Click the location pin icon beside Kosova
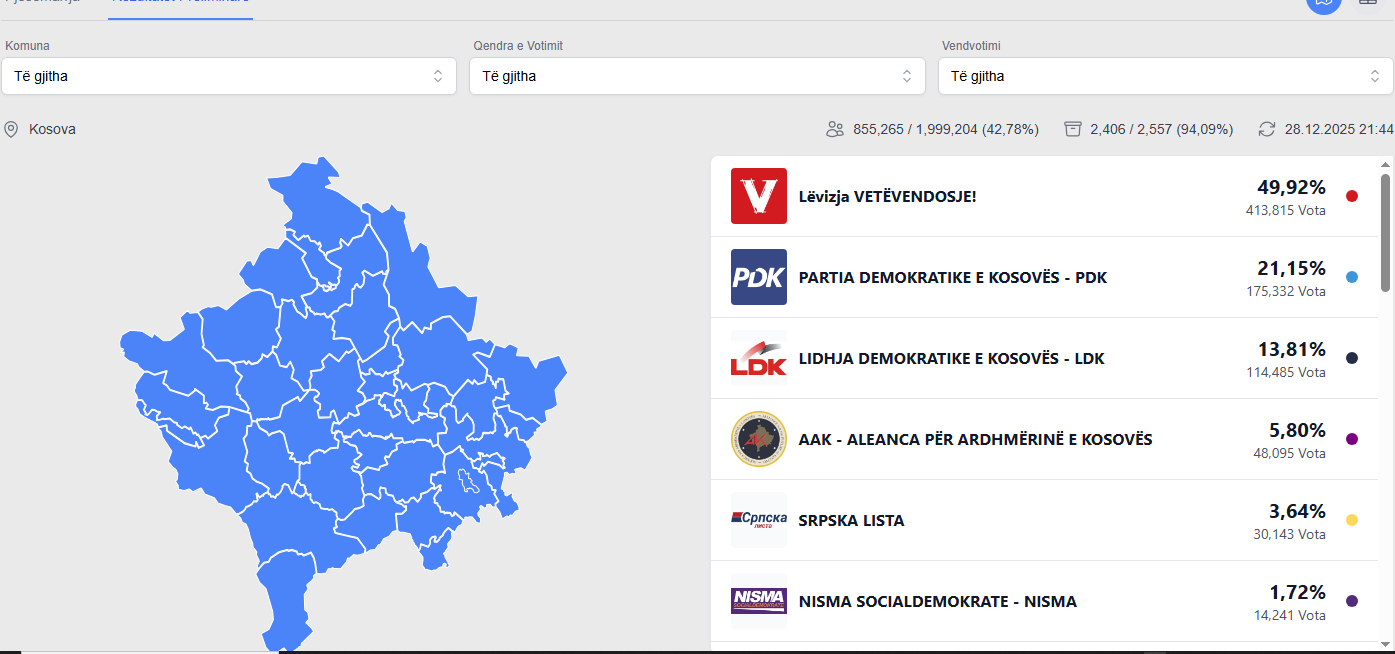This screenshot has height=654, width=1395. (x=12, y=129)
